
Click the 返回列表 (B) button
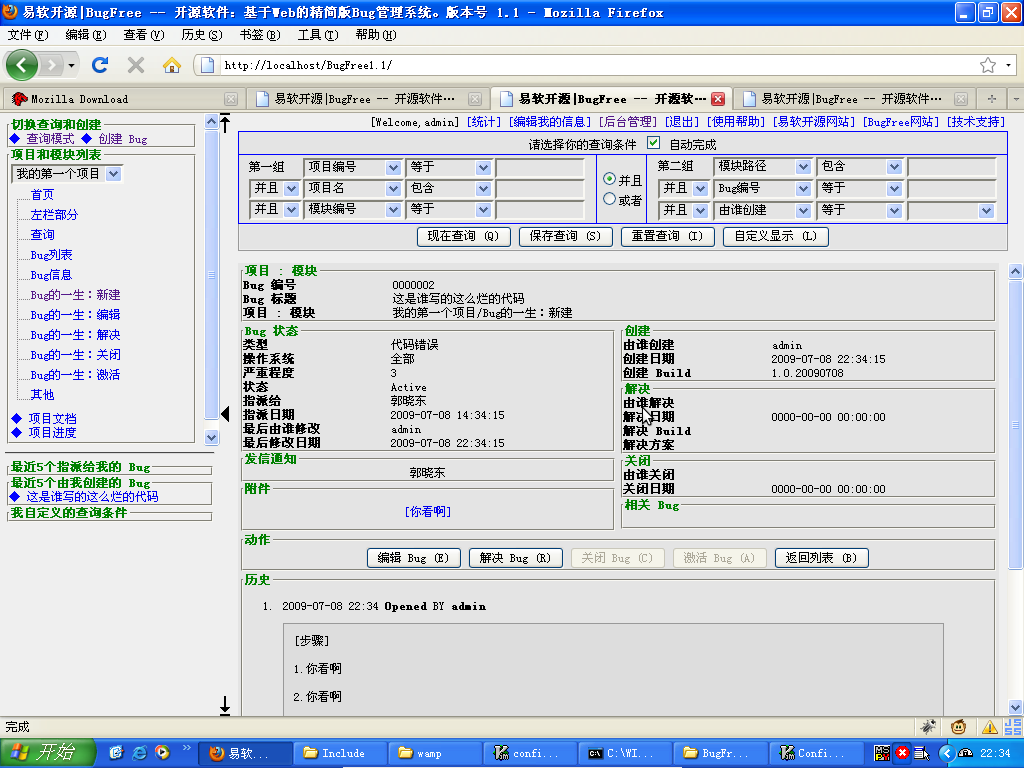point(822,558)
